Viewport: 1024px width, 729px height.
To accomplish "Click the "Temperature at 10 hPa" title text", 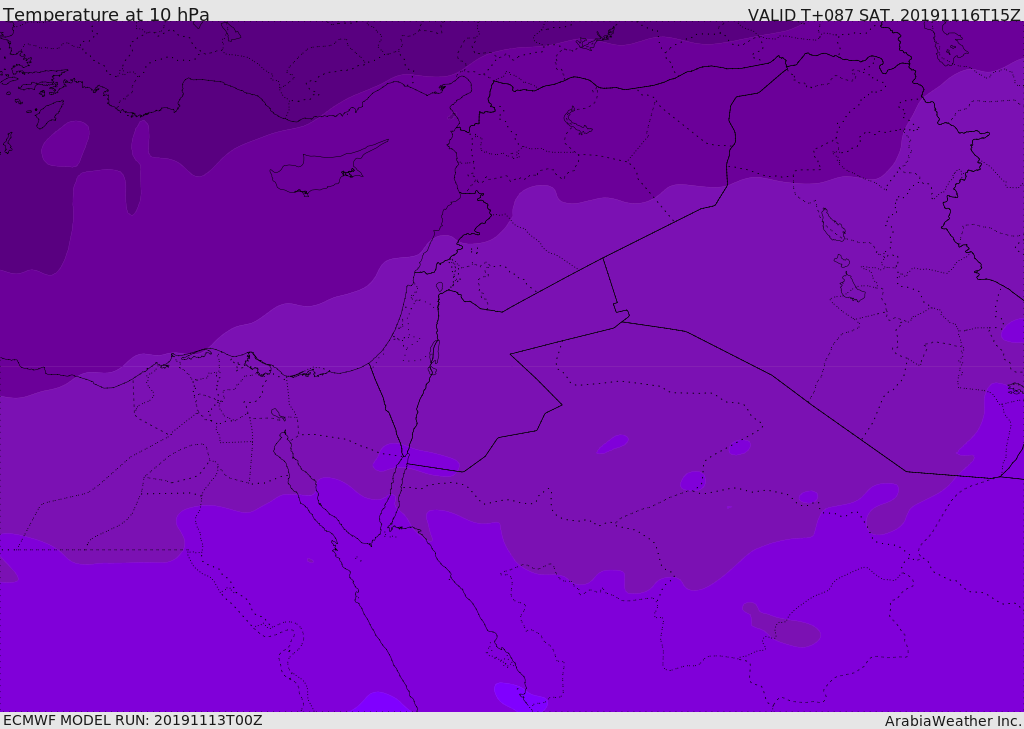I will coord(106,15).
